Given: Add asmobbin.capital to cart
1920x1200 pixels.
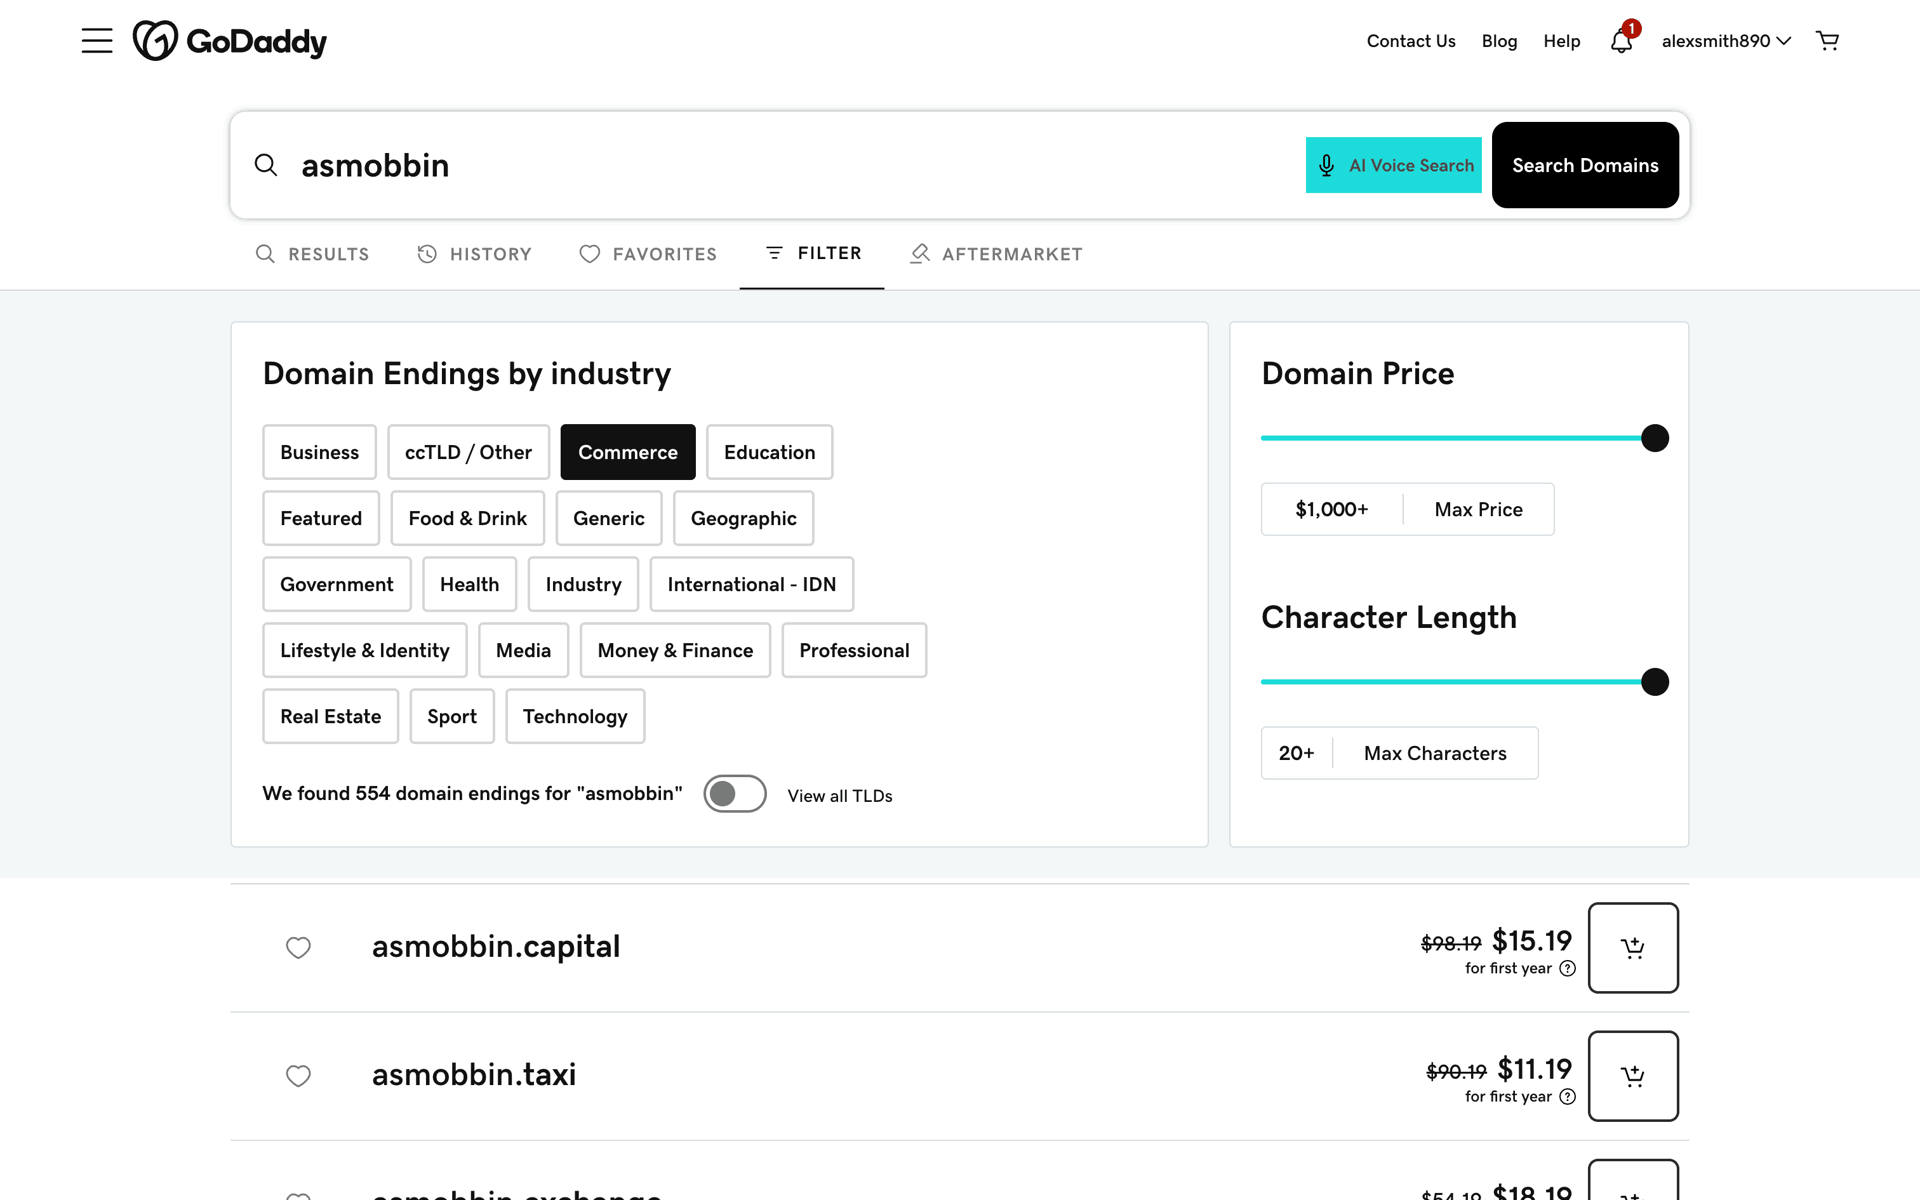Looking at the screenshot, I should (x=1633, y=948).
